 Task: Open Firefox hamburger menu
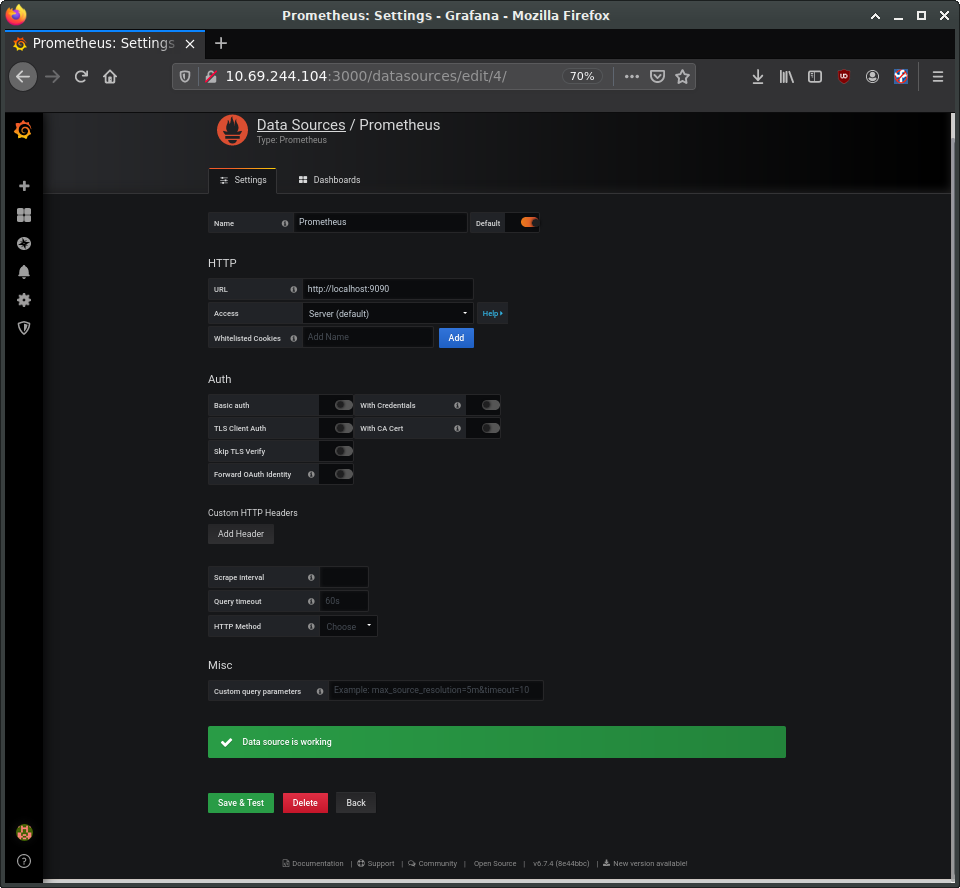[937, 77]
